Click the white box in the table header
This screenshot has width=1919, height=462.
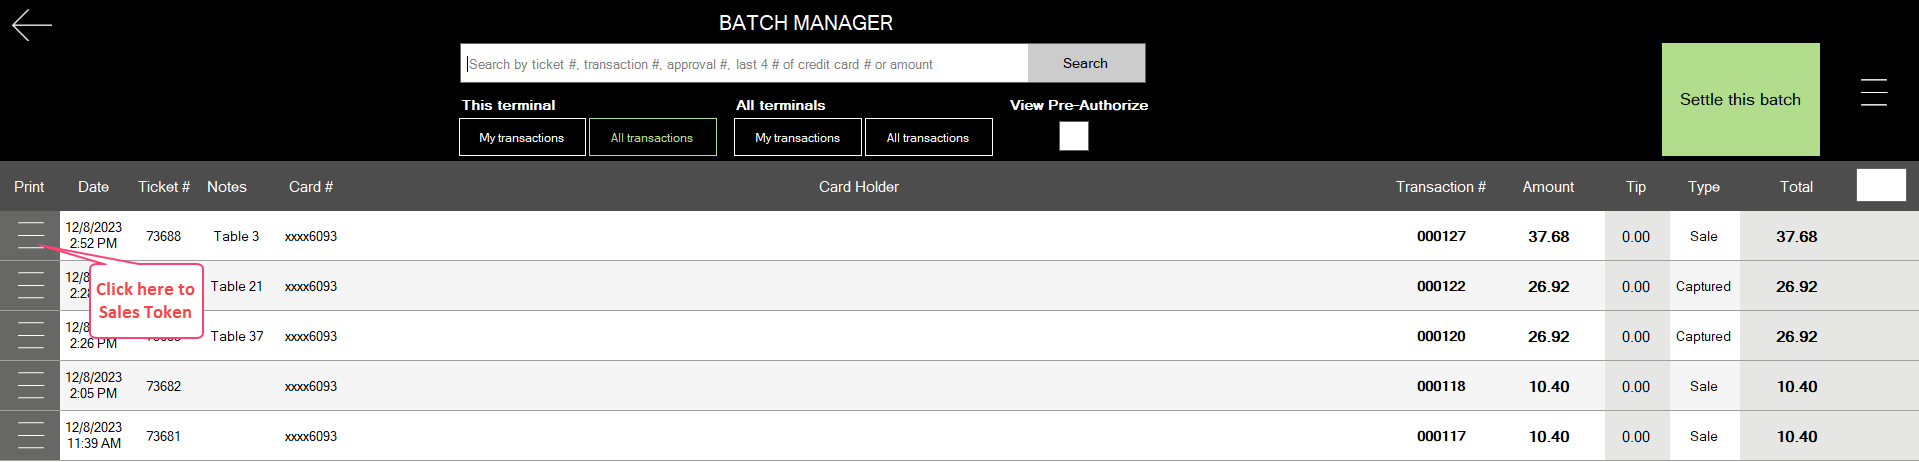1880,185
